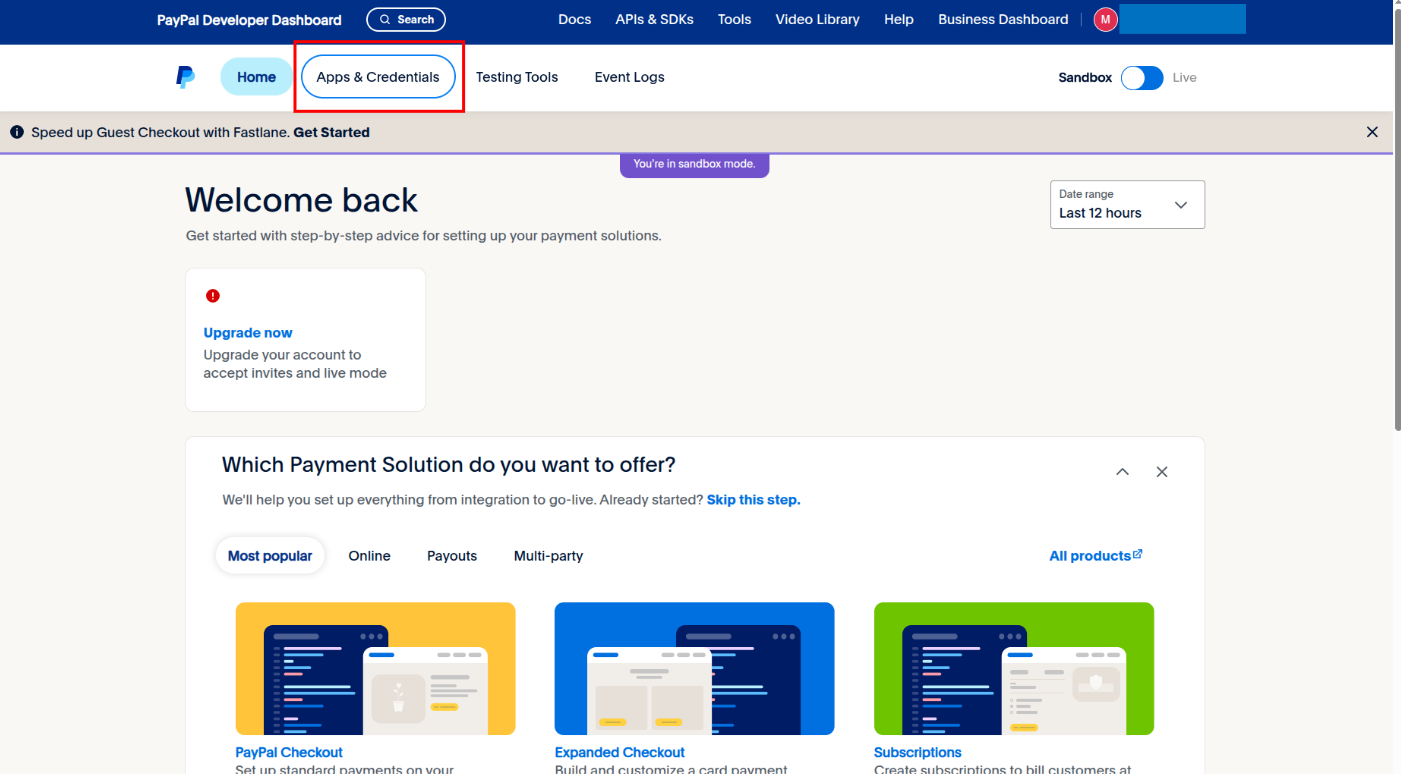Click the PayPal Checkout yellow thumbnail

pos(375,668)
